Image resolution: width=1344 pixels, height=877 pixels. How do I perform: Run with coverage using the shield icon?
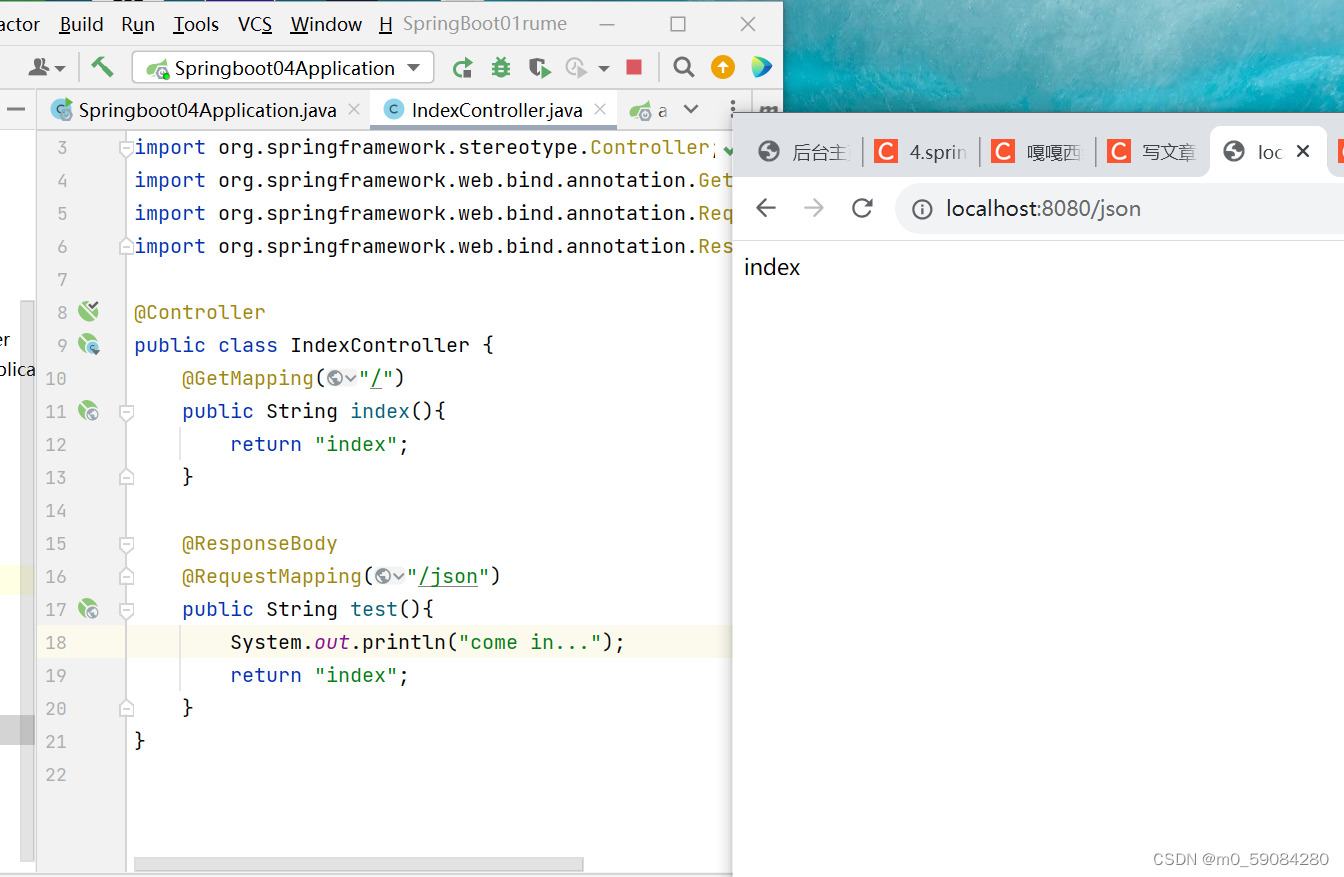coord(539,67)
